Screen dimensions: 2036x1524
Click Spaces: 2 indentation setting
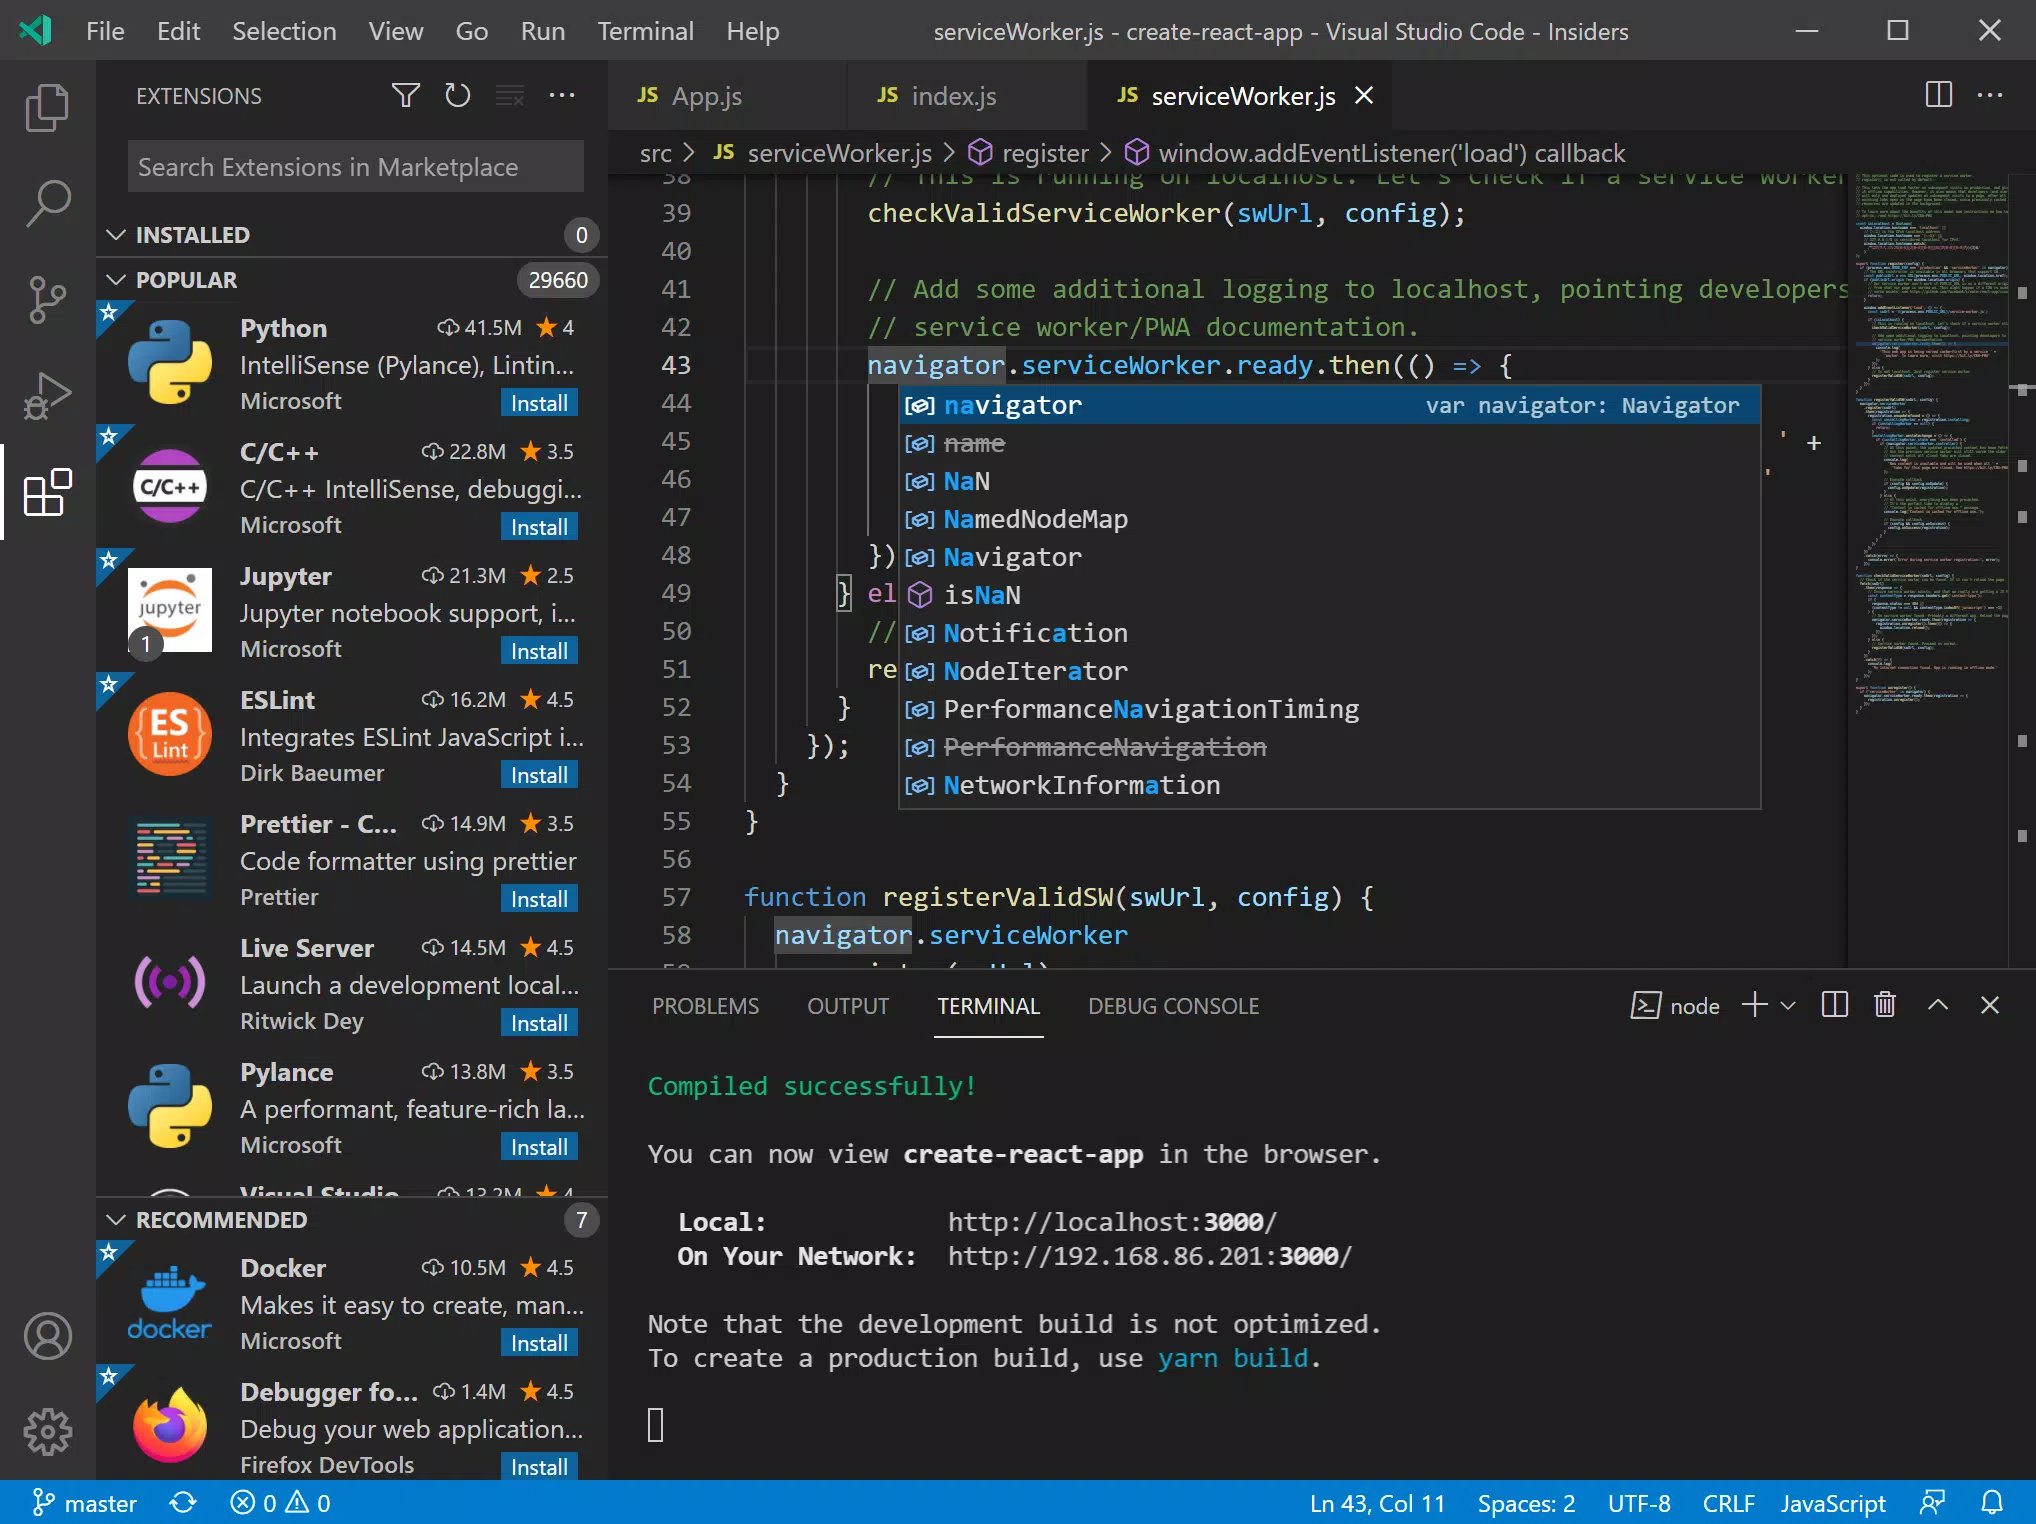pos(1526,1503)
